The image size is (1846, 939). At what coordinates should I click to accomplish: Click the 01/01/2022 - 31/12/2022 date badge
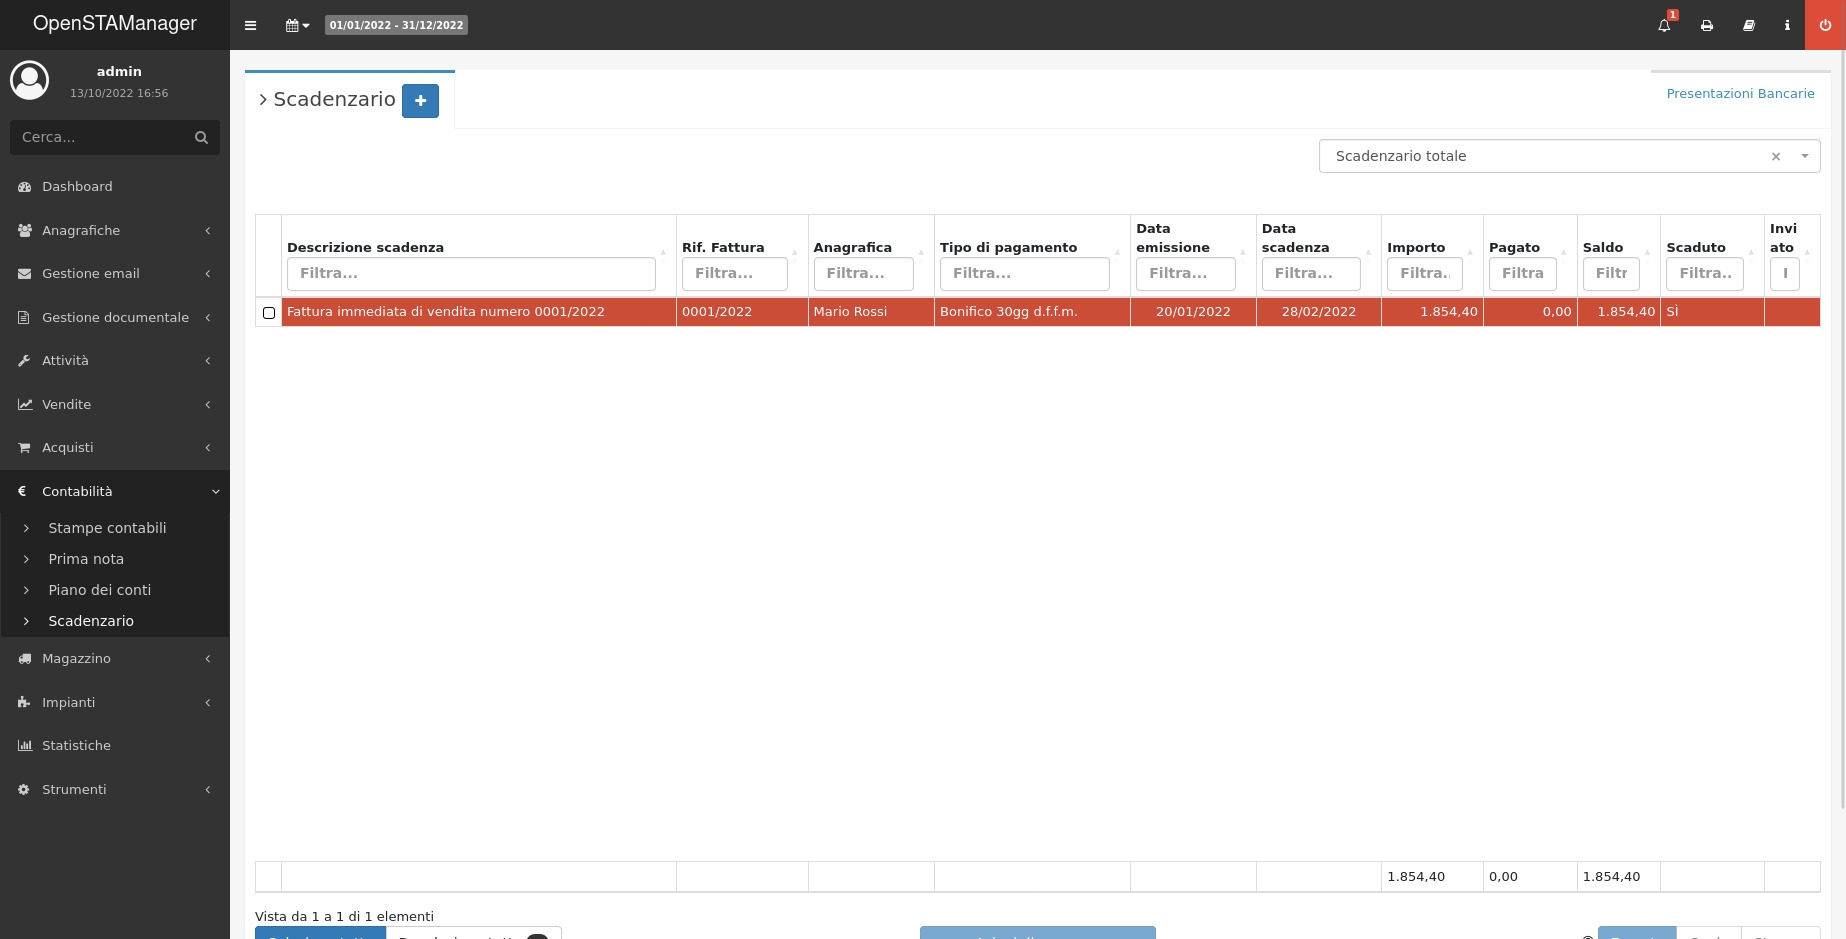point(396,25)
